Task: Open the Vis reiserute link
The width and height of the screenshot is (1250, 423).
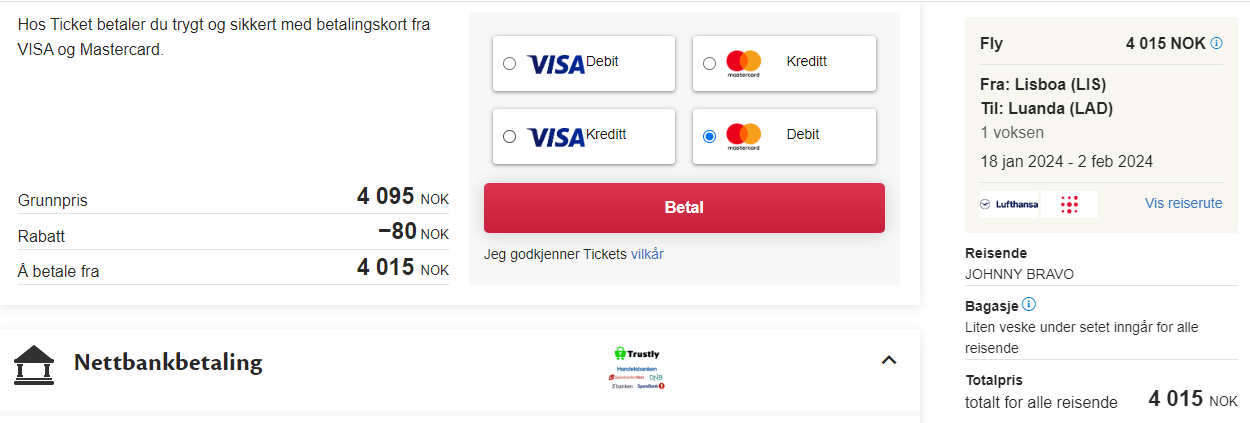Action: pos(1184,203)
